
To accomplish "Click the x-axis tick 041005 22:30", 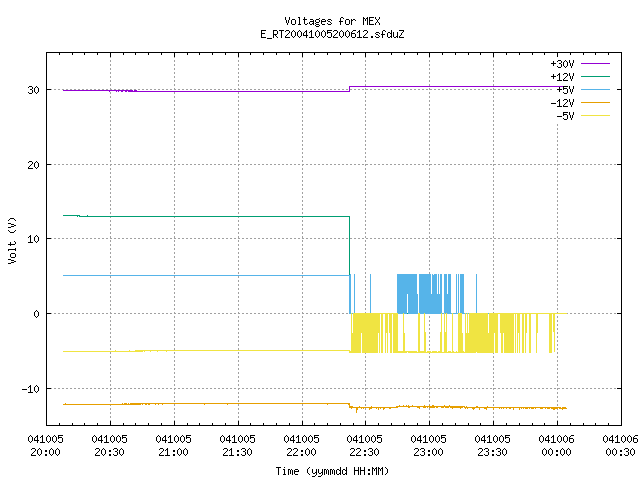I will [364, 446].
